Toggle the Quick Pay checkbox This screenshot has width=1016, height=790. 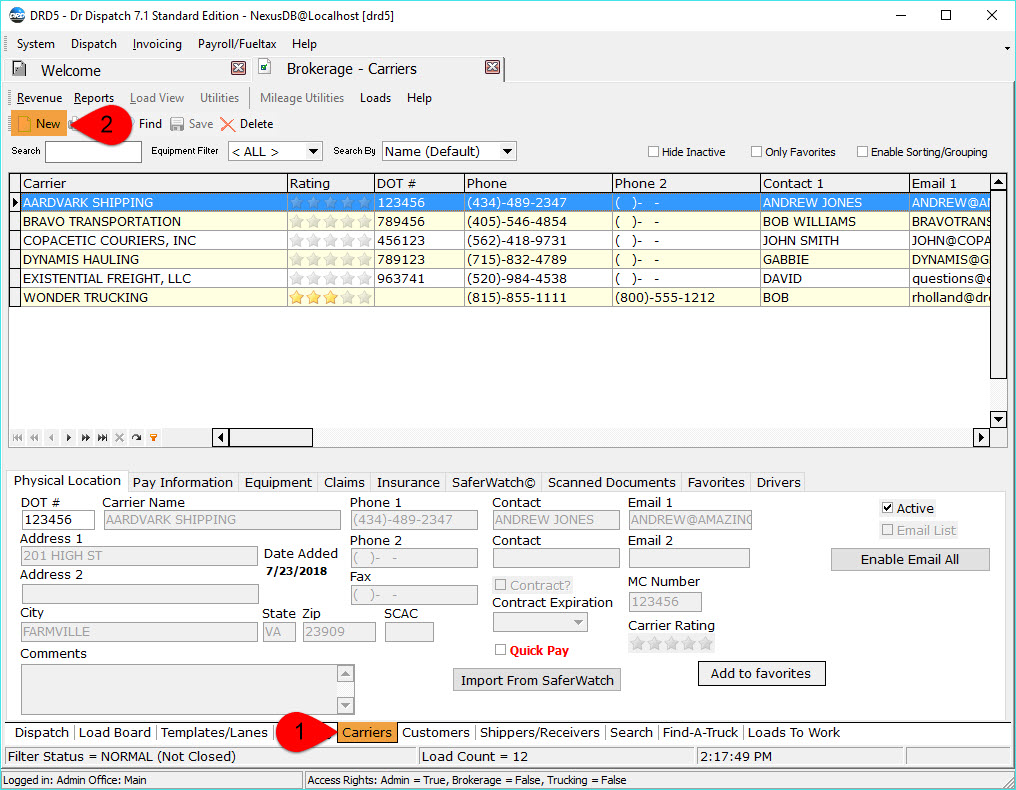[x=500, y=649]
